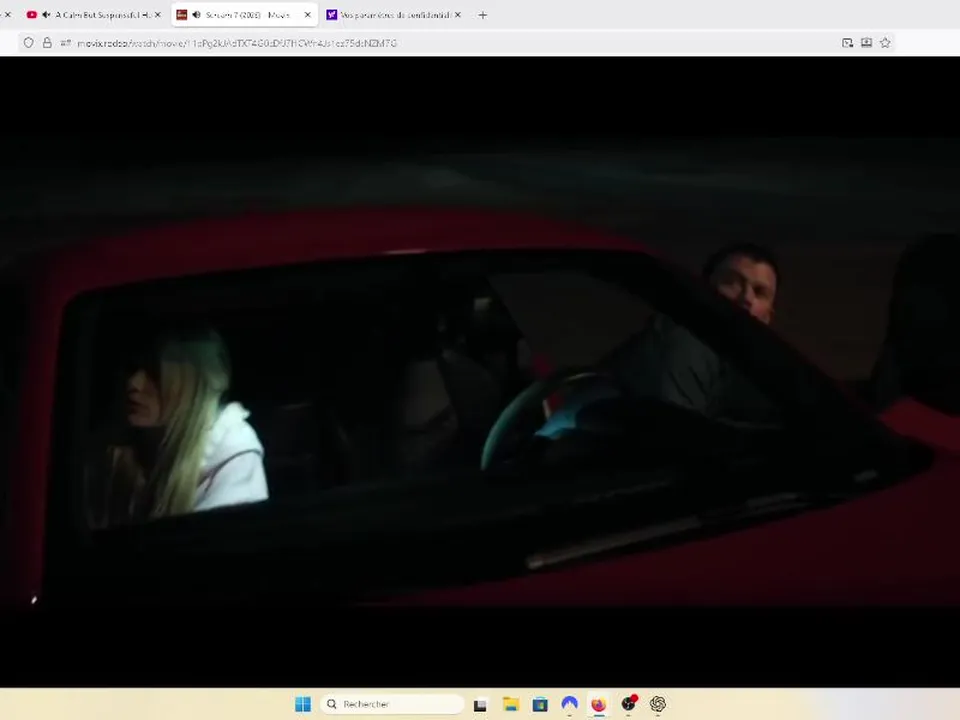Viewport: 960px width, 720px height.
Task: Open Microsoft Store from the taskbar
Action: (540, 704)
